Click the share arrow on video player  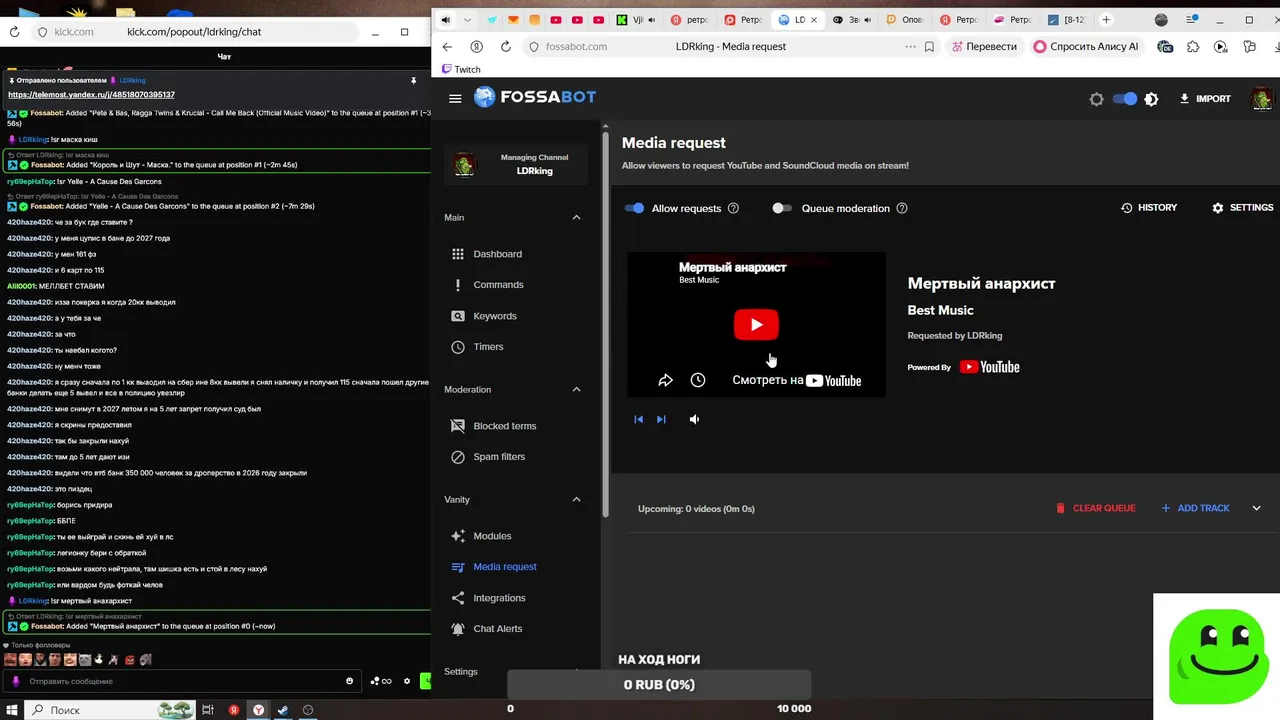click(x=665, y=380)
